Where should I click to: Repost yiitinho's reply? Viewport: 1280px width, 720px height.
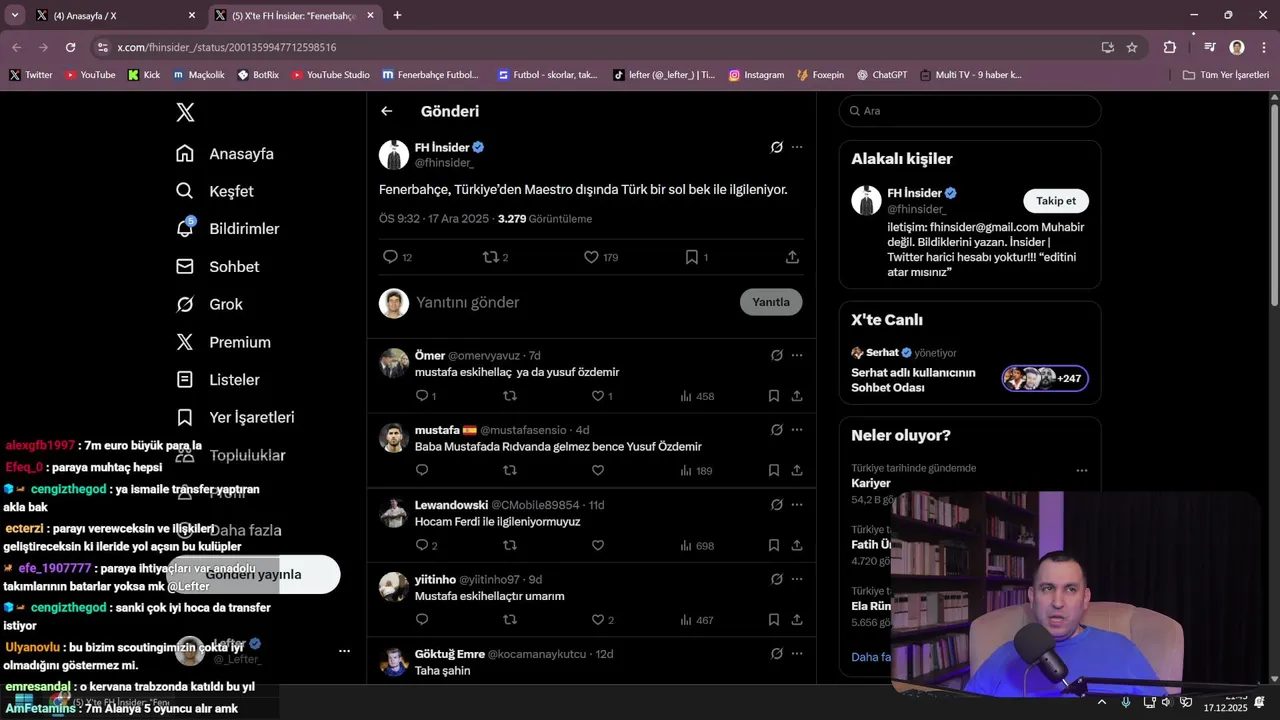(510, 620)
